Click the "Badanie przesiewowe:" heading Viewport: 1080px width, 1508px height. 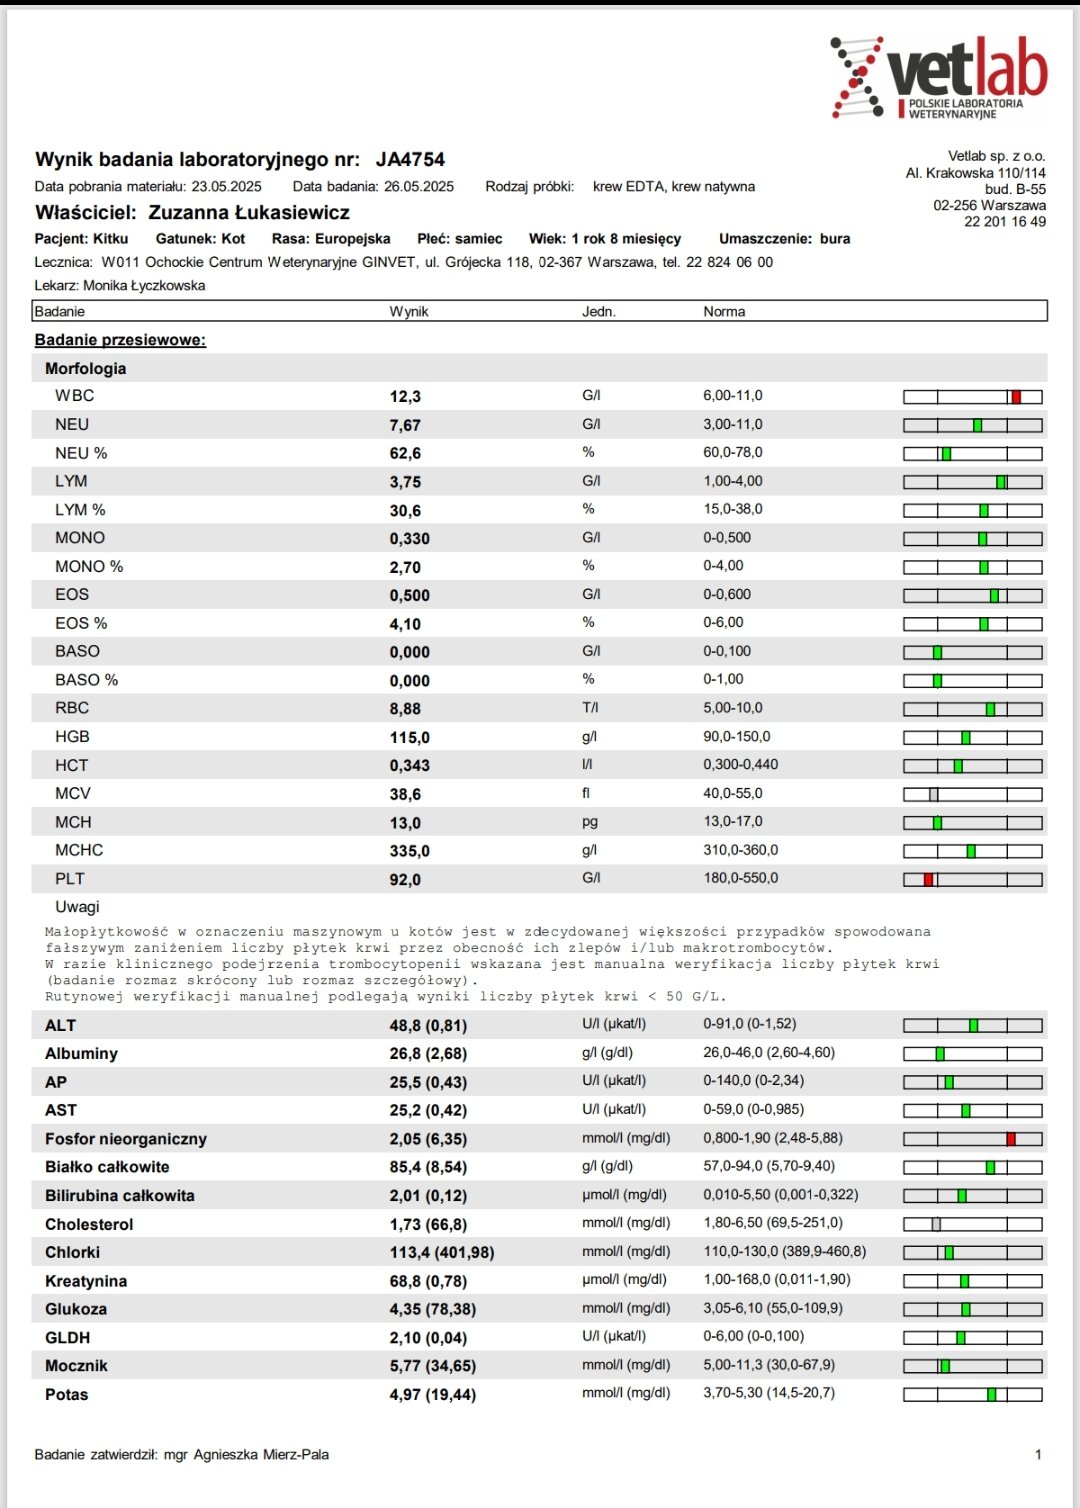[x=120, y=340]
